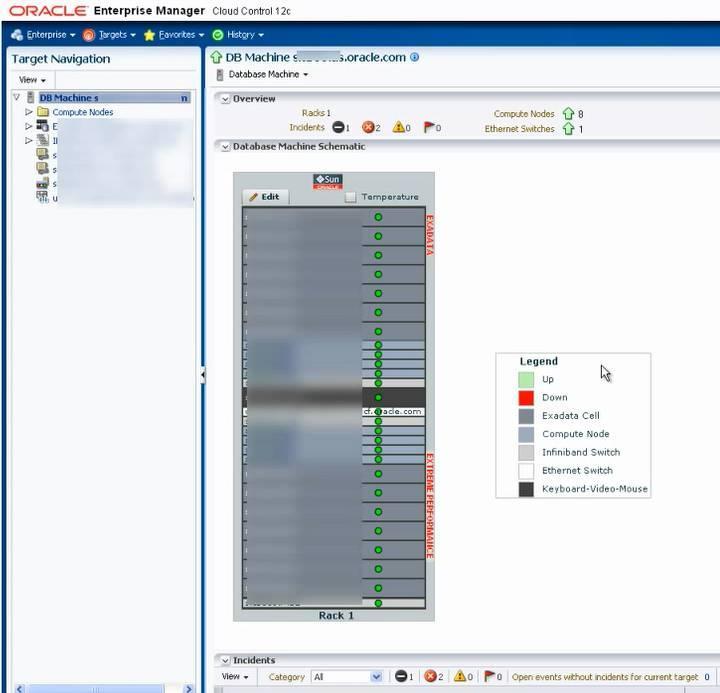
Task: Click the Rack 1 label below the schematic
Action: [x=336, y=615]
